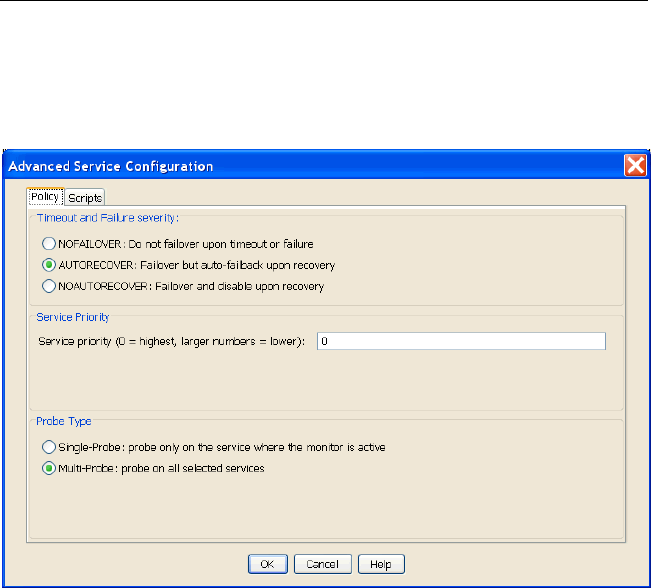
Task: Enable the NOAUTORECOVER radio button
Action: pos(47,286)
